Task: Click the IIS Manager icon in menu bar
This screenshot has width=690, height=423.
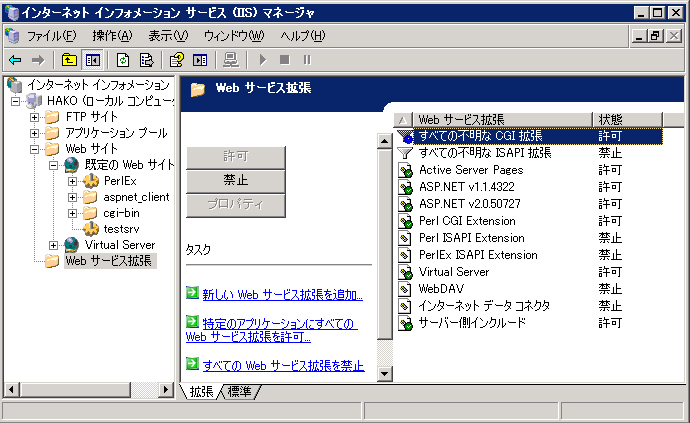Action: click(12, 36)
